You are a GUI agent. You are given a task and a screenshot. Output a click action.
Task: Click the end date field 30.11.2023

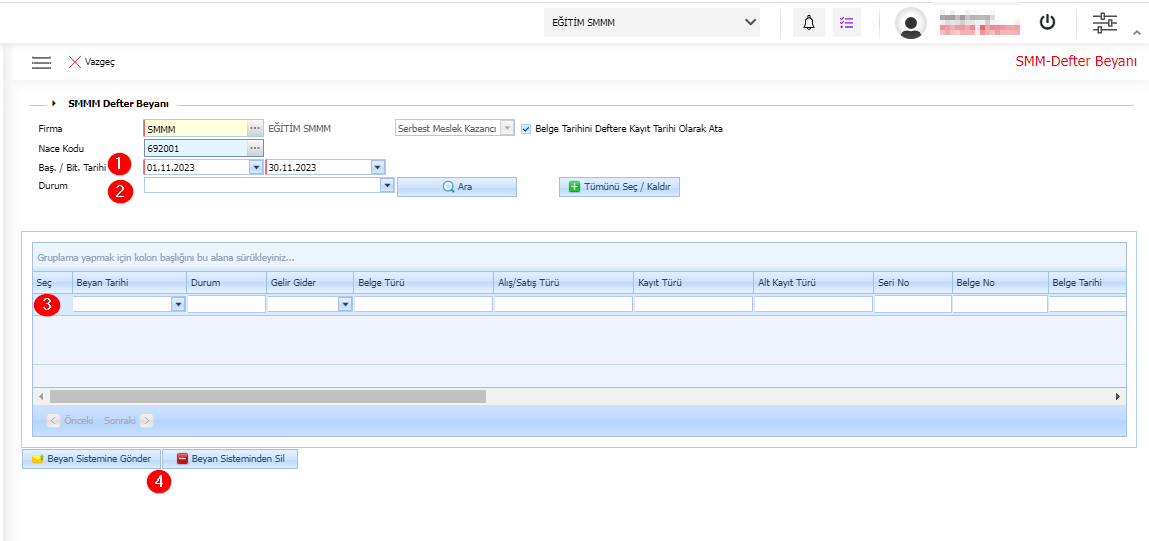(x=319, y=167)
